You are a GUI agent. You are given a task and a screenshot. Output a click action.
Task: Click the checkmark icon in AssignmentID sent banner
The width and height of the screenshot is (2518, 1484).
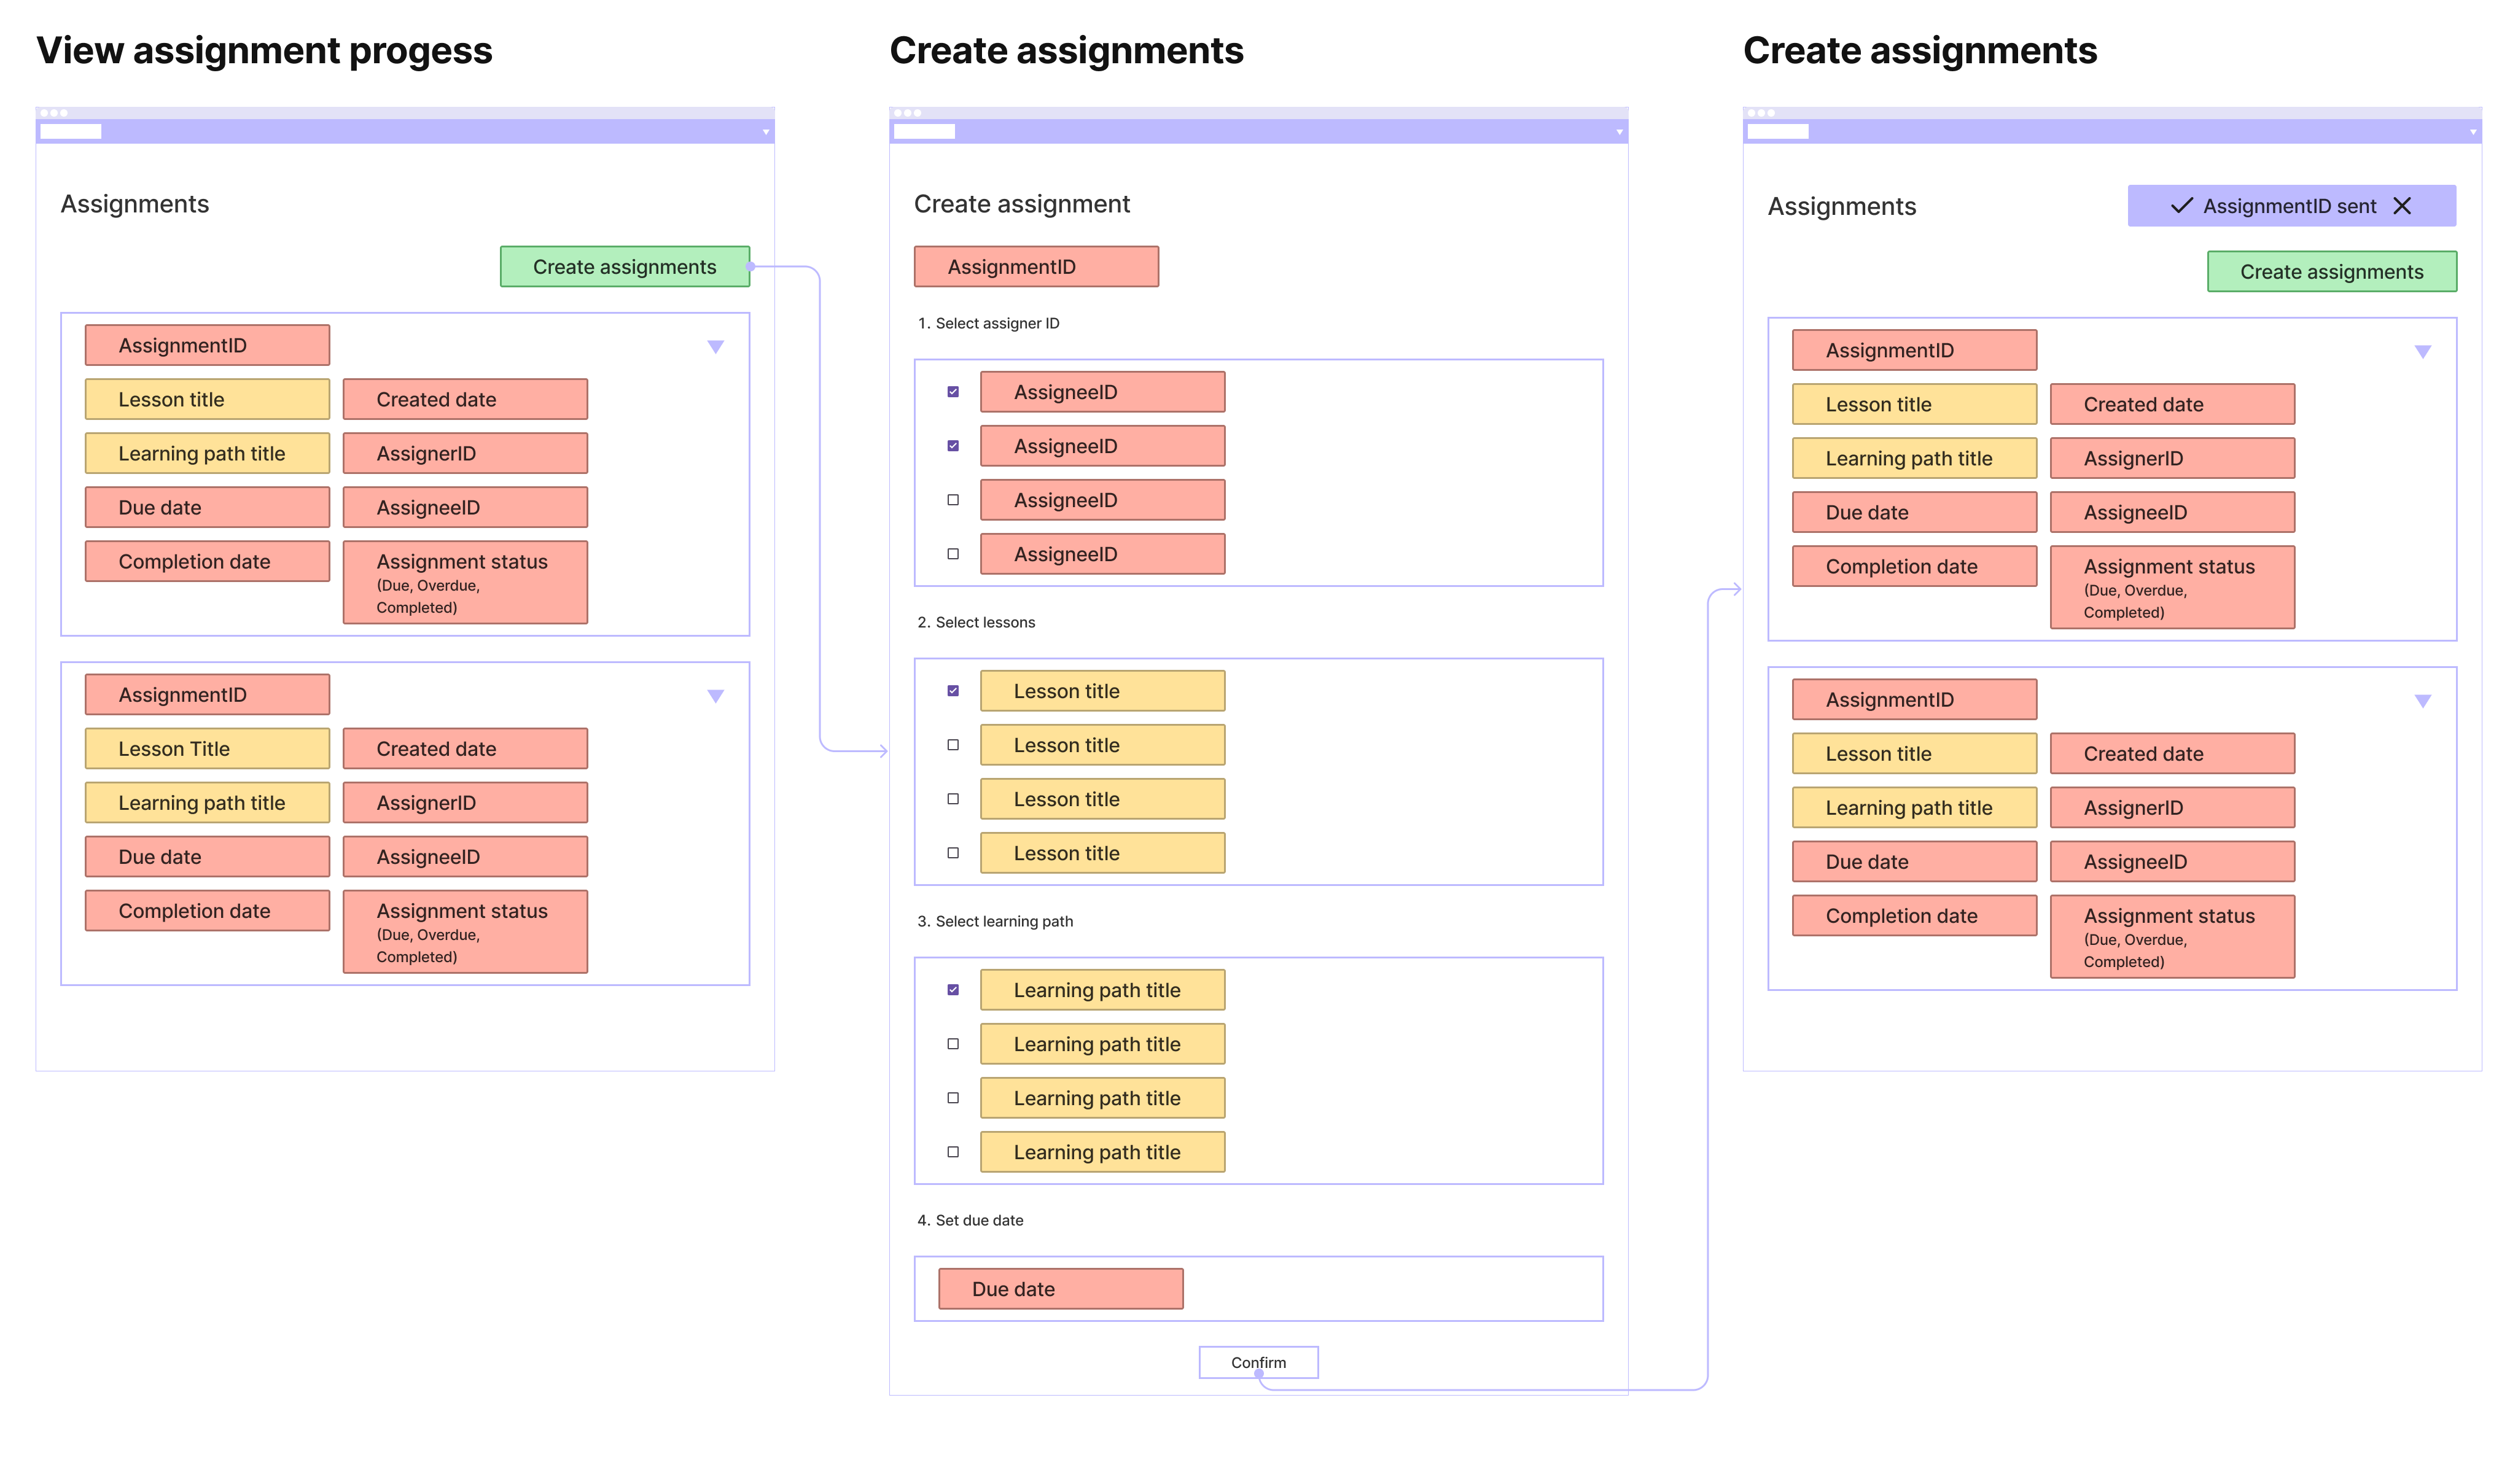coord(2181,206)
